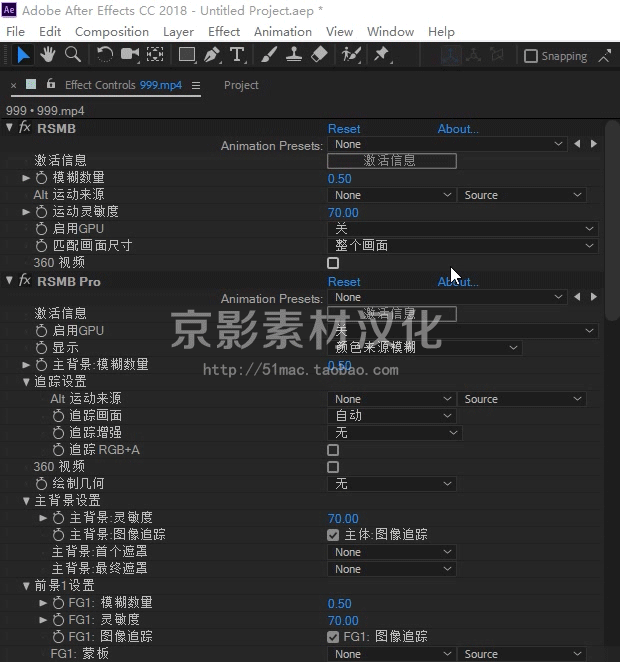Click next preset arrow for RSMB
Image resolution: width=620 pixels, height=662 pixels.
[594, 144]
